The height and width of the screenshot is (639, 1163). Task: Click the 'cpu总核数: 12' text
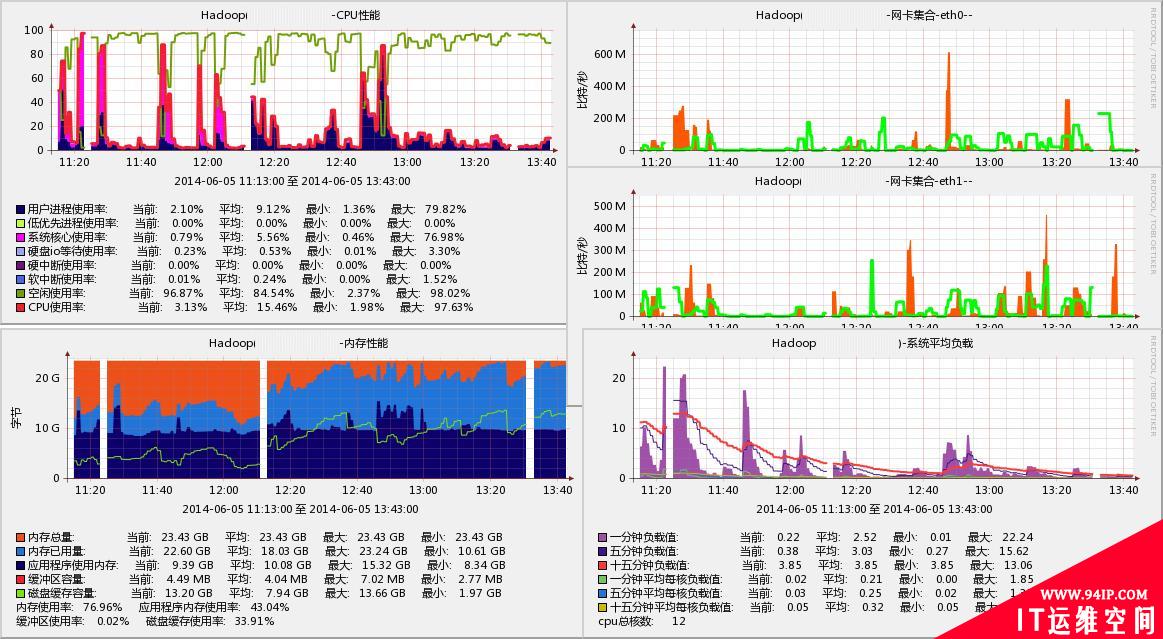tap(642, 621)
